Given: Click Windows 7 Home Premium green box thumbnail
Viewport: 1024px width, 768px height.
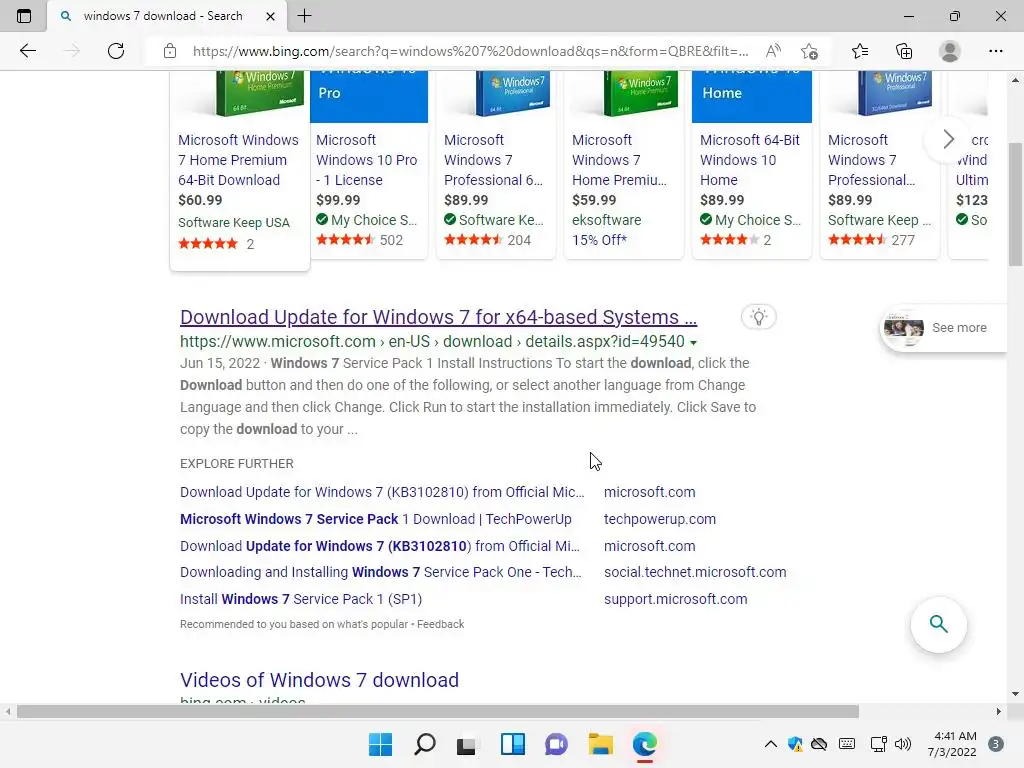Looking at the screenshot, I should tap(261, 93).
